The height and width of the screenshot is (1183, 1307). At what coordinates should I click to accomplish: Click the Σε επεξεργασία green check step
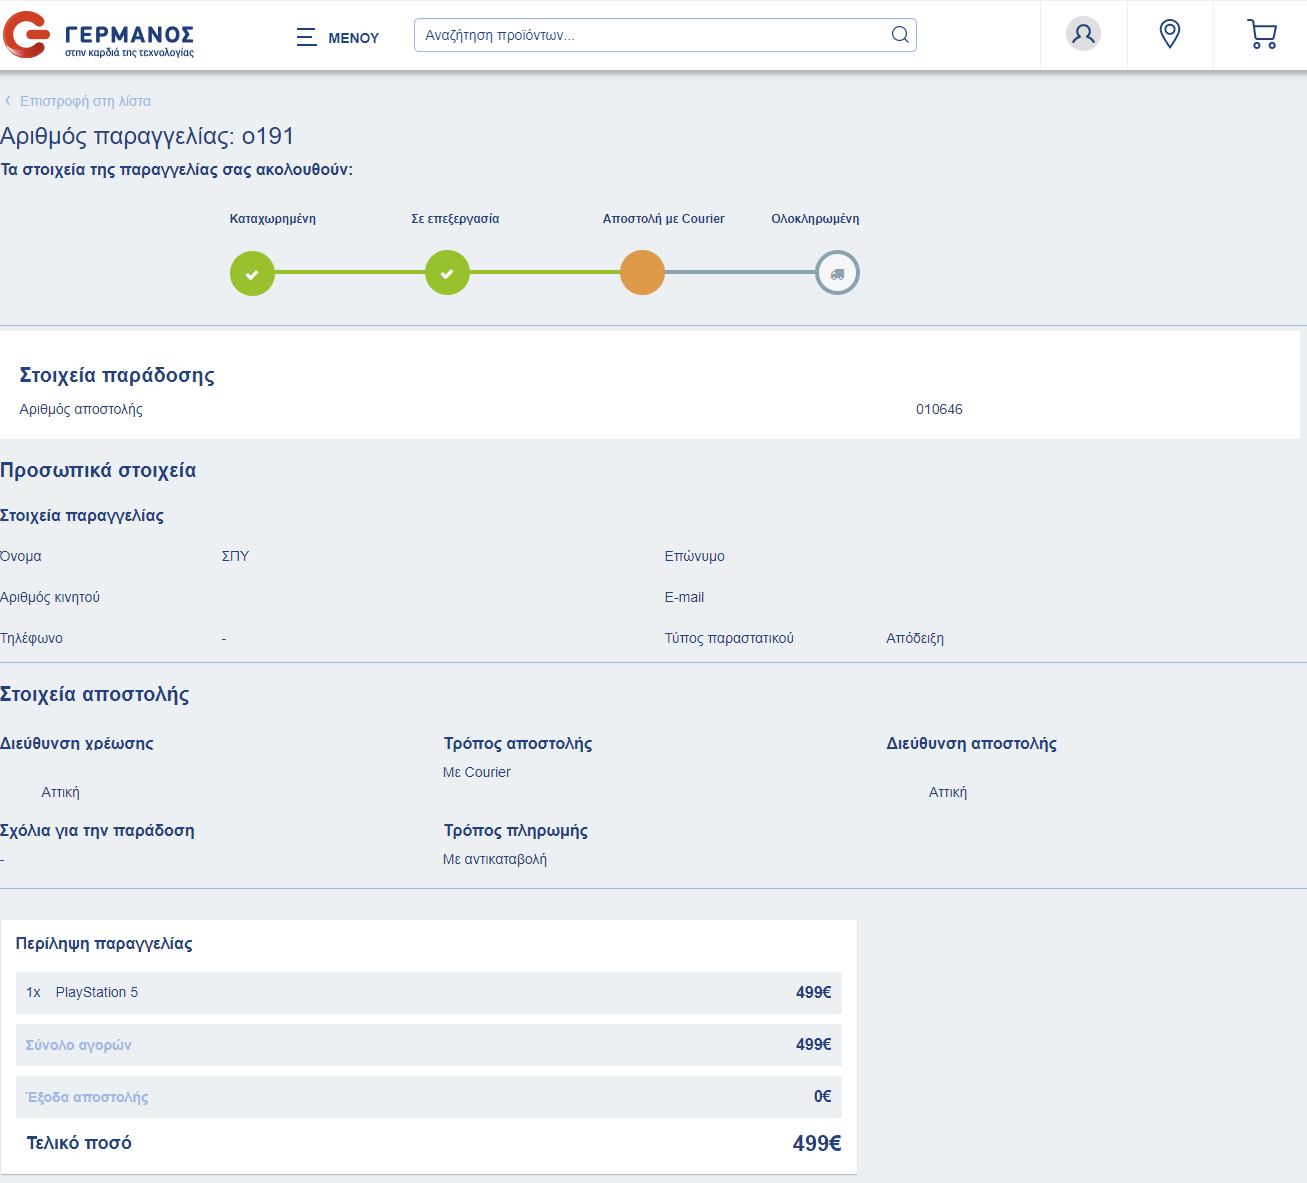(447, 273)
